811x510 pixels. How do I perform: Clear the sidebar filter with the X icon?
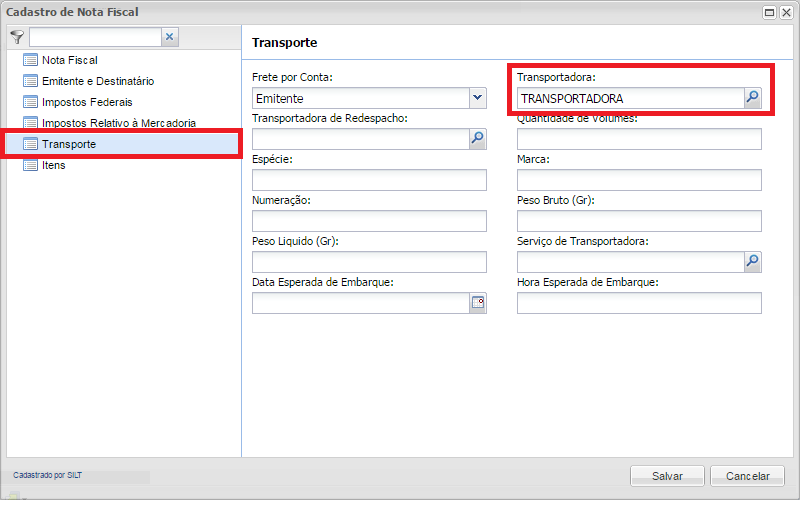tap(169, 37)
